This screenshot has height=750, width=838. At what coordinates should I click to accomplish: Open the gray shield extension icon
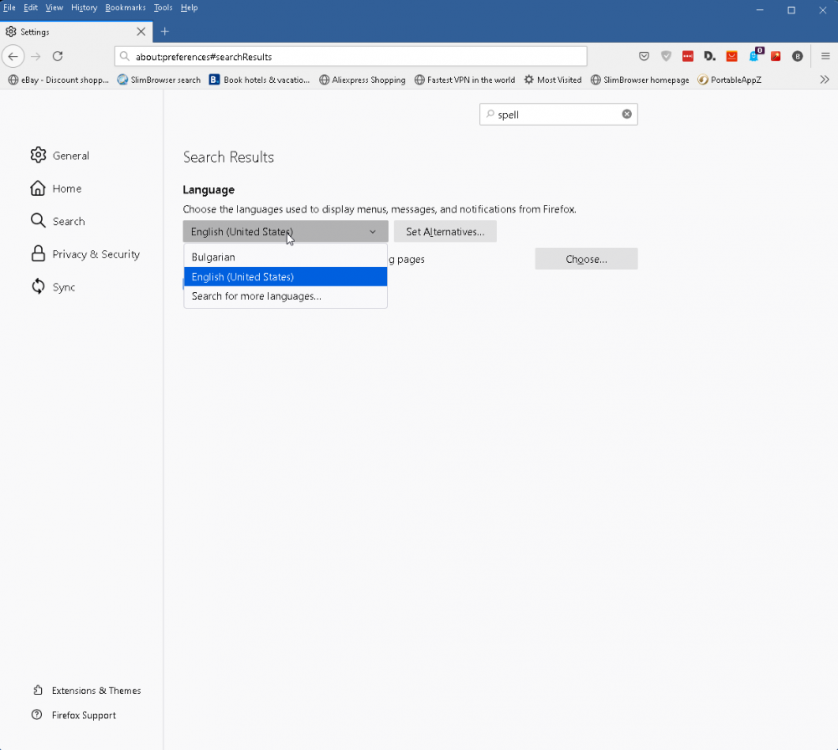click(666, 56)
